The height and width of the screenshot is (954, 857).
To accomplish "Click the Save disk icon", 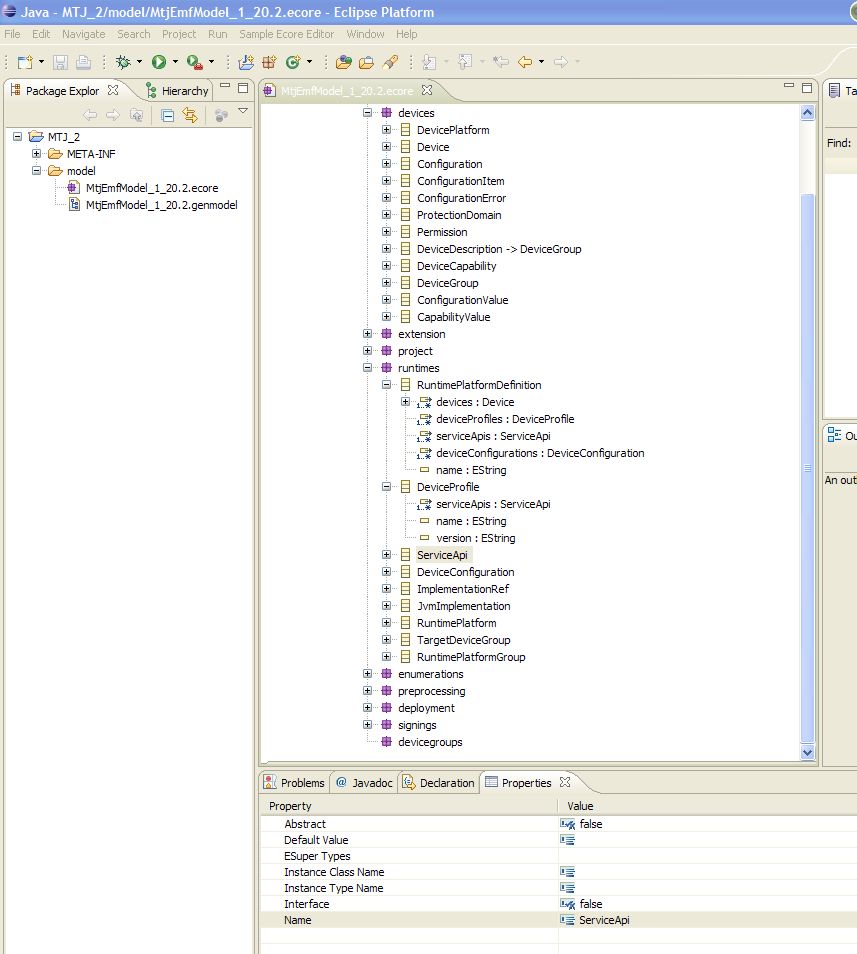I will 60,61.
